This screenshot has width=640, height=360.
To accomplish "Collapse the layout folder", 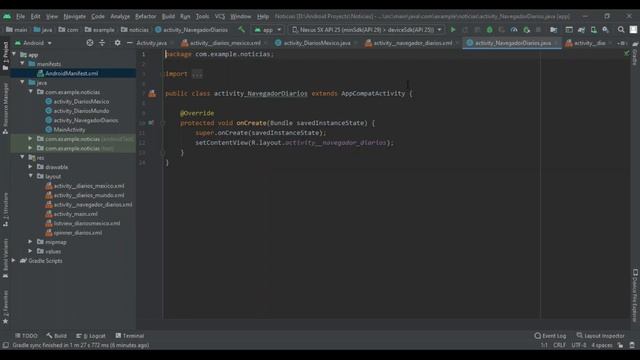I will [30, 176].
